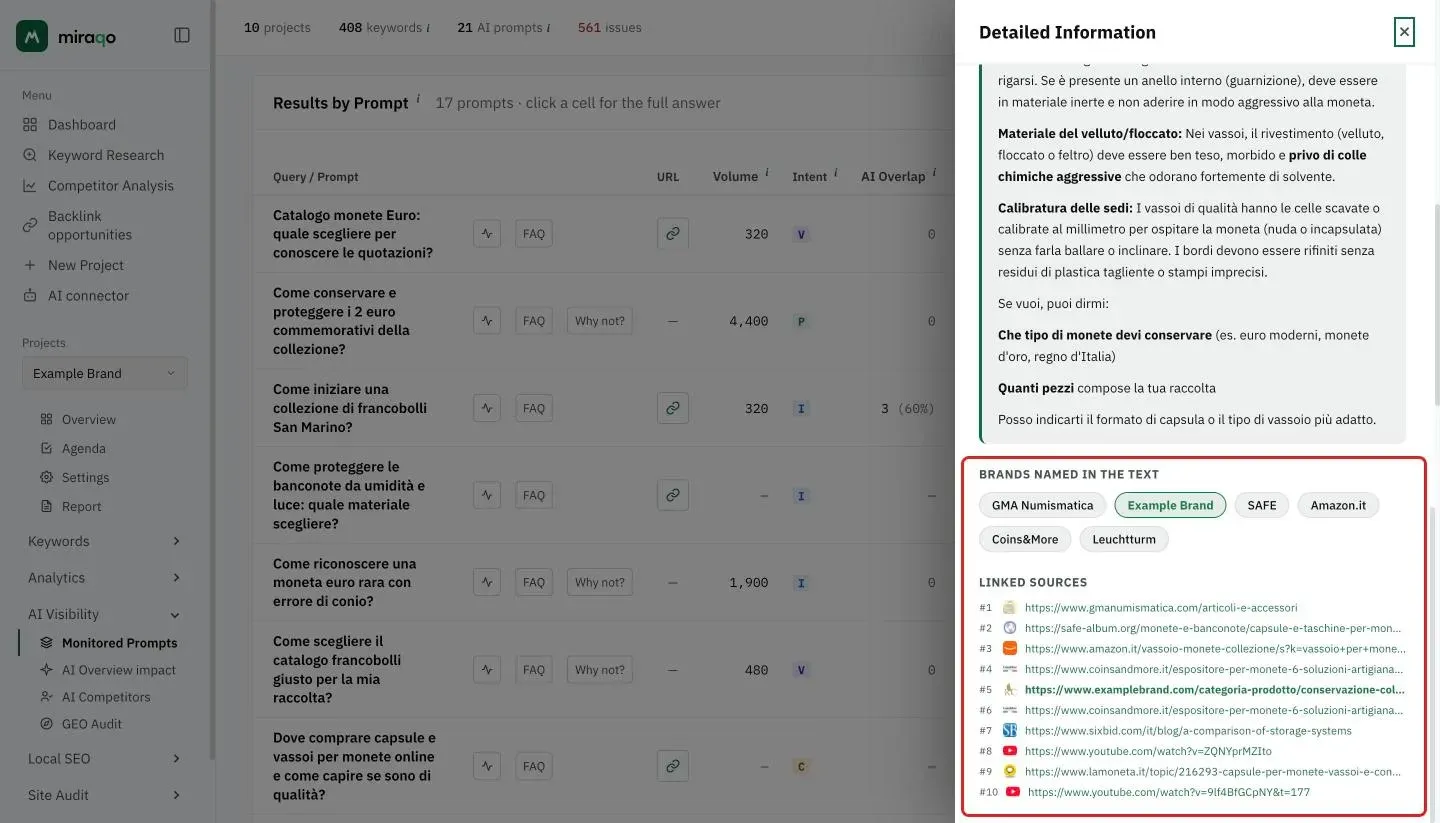
Task: Open AI Overview impact
Action: pos(118,670)
